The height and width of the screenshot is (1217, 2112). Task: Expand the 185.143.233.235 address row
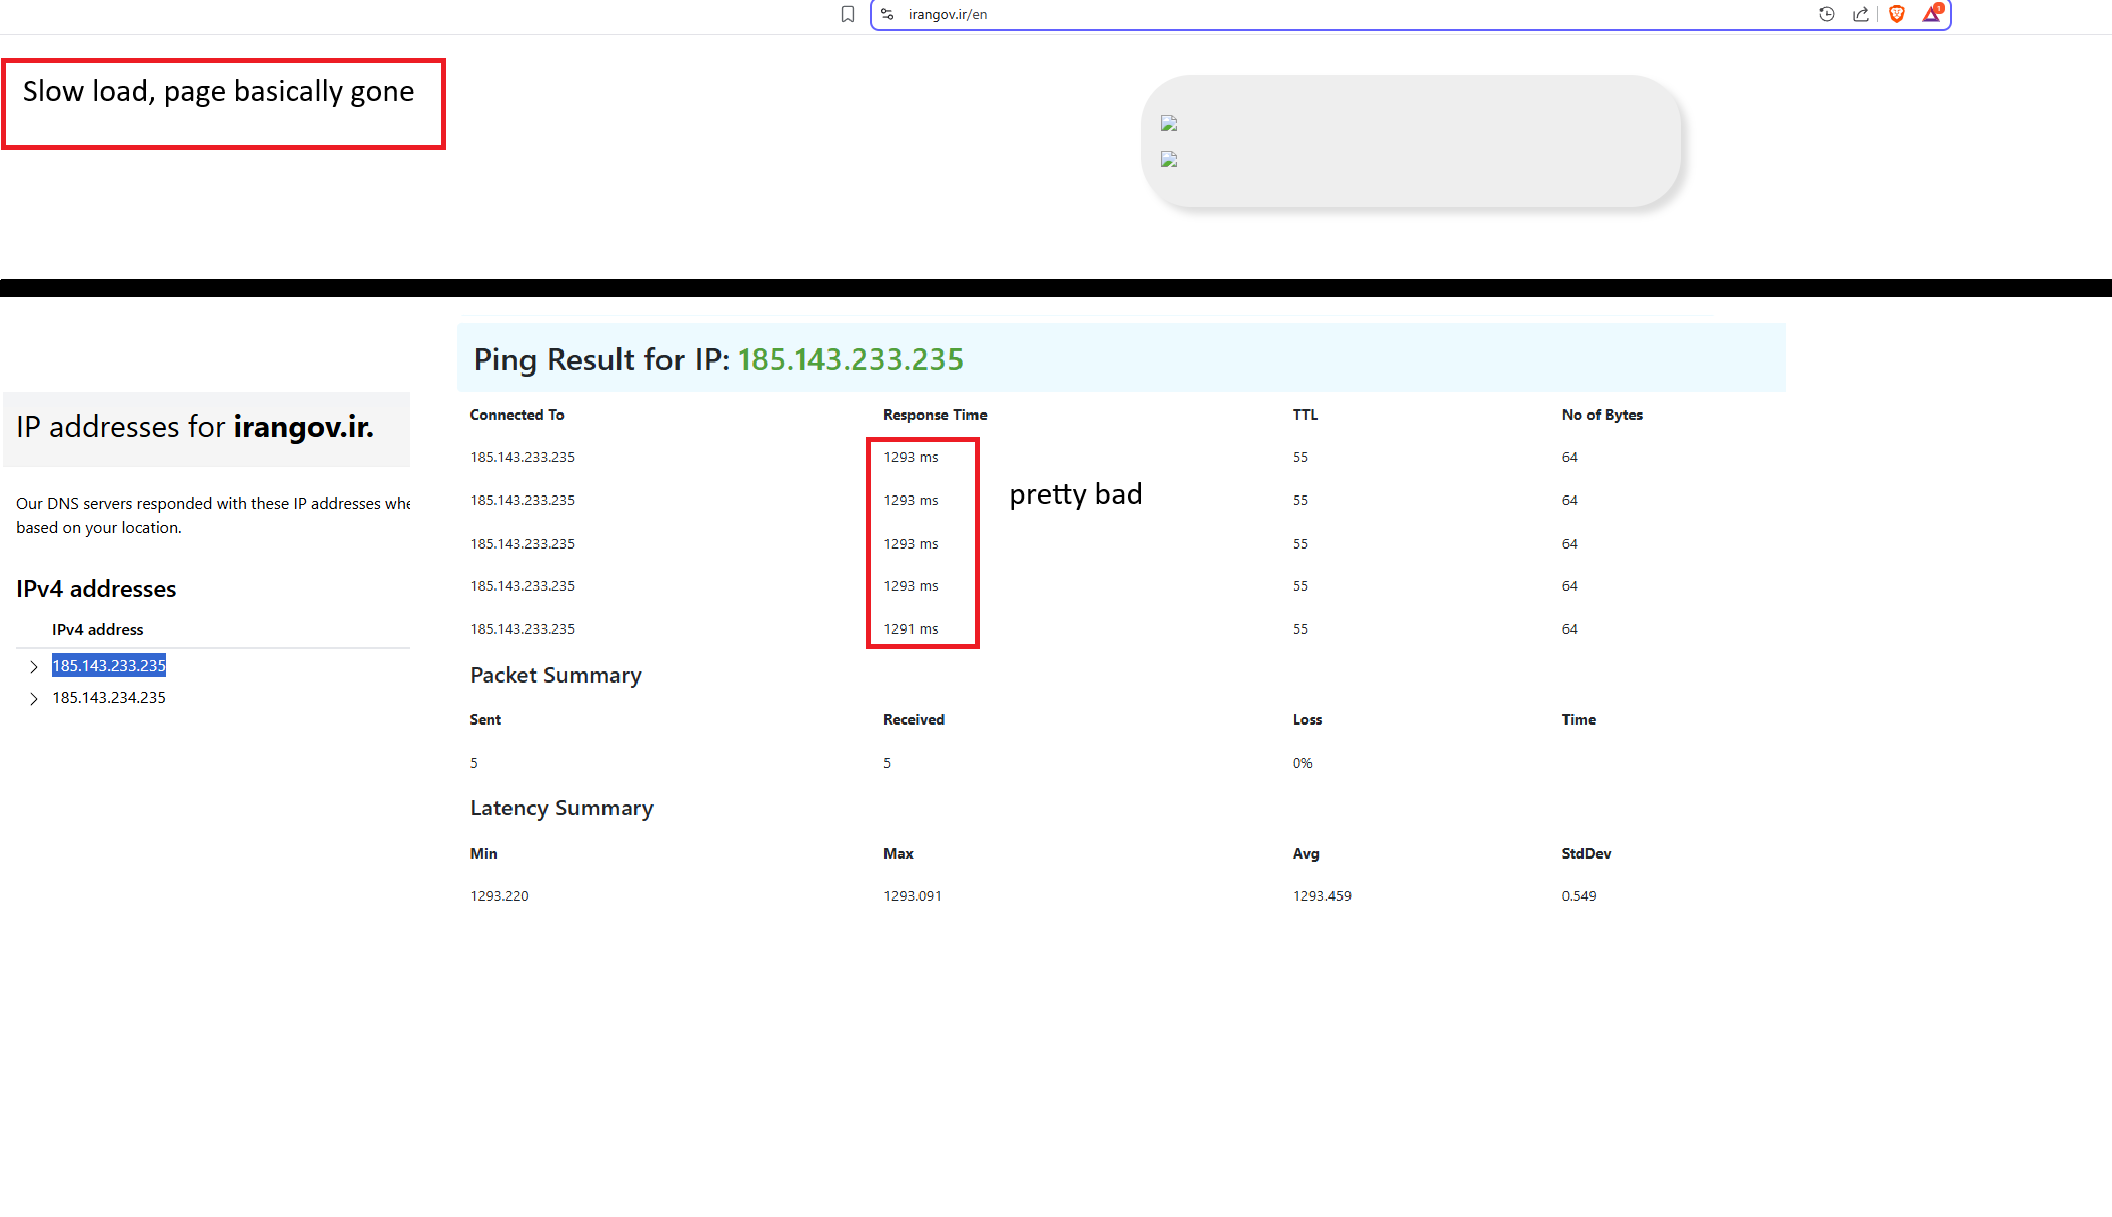[x=34, y=667]
